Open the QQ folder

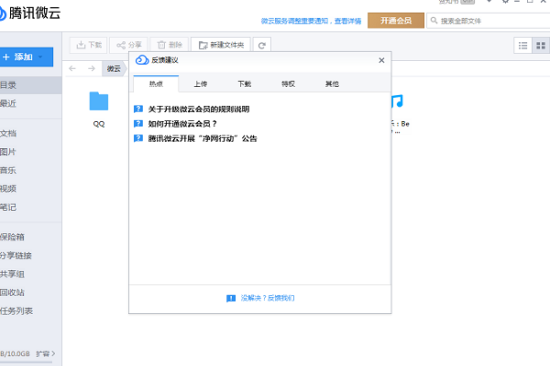click(99, 109)
